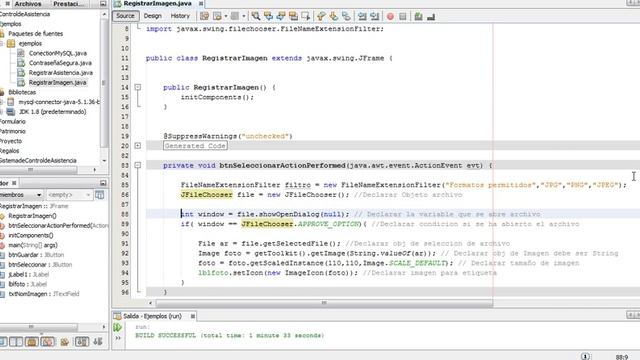The width and height of the screenshot is (640, 360).
Task: Select RegistrarAsistencia.java in project tree
Action: coord(61,73)
